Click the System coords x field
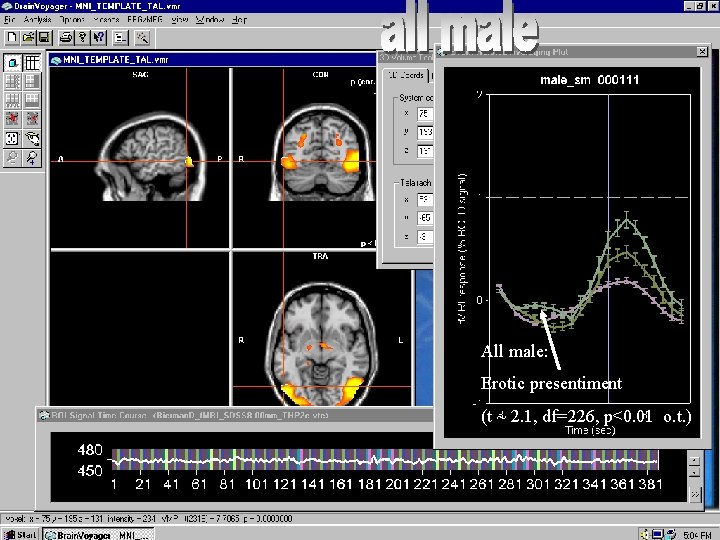Image resolution: width=720 pixels, height=540 pixels. tap(425, 113)
